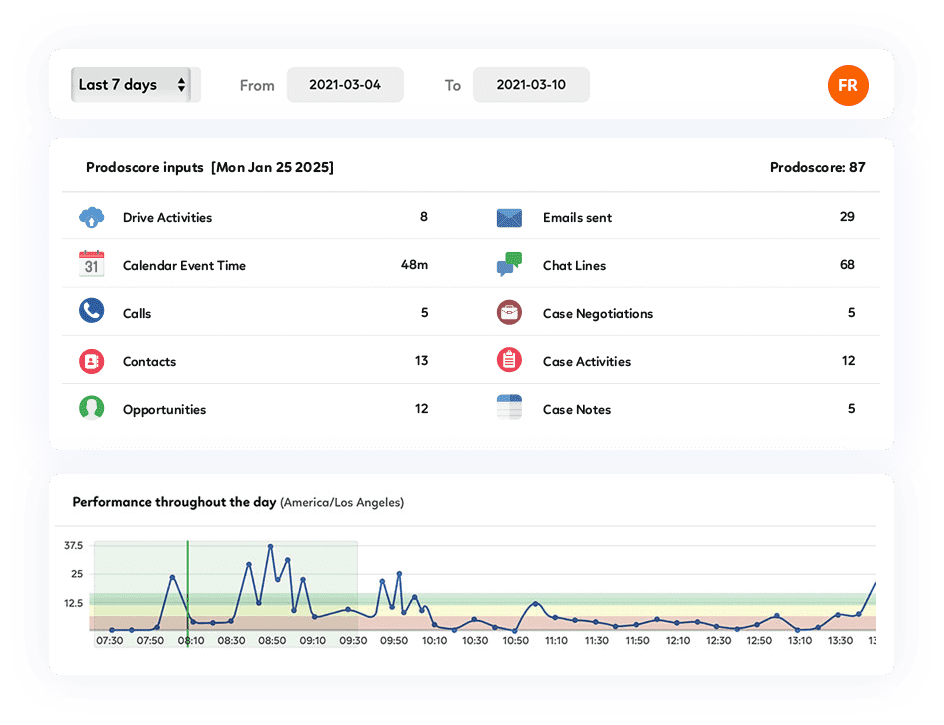Click the highest data point near 08:50
Image resolution: width=944 pixels, height=725 pixels.
270,547
